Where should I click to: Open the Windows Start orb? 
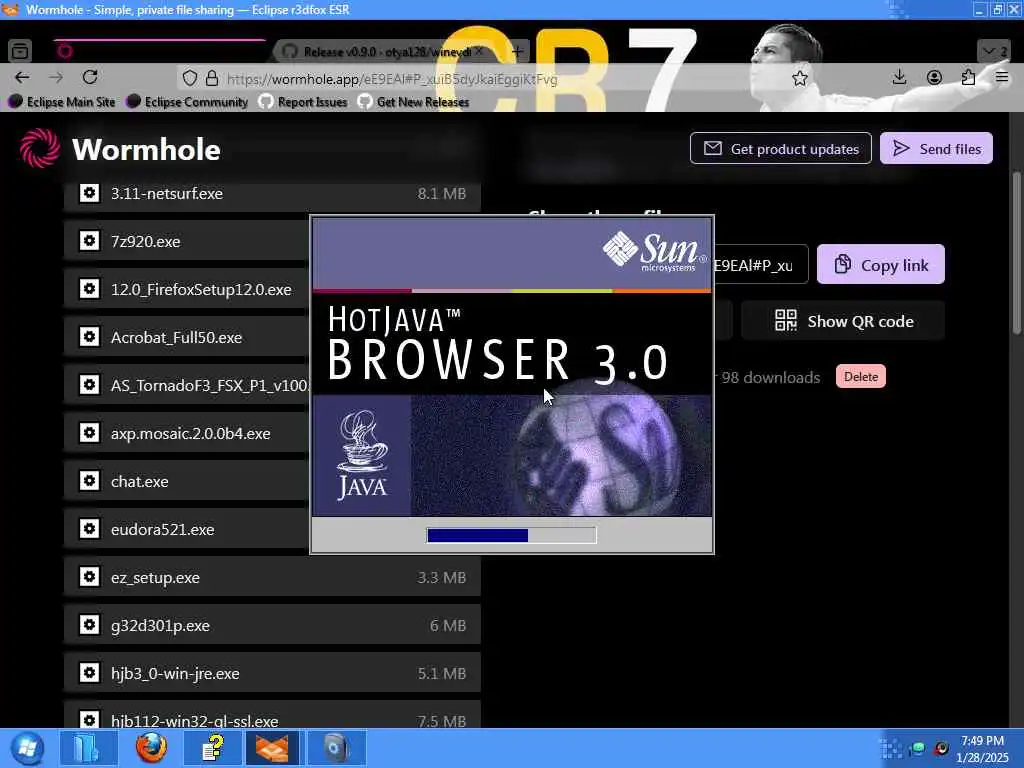27,748
